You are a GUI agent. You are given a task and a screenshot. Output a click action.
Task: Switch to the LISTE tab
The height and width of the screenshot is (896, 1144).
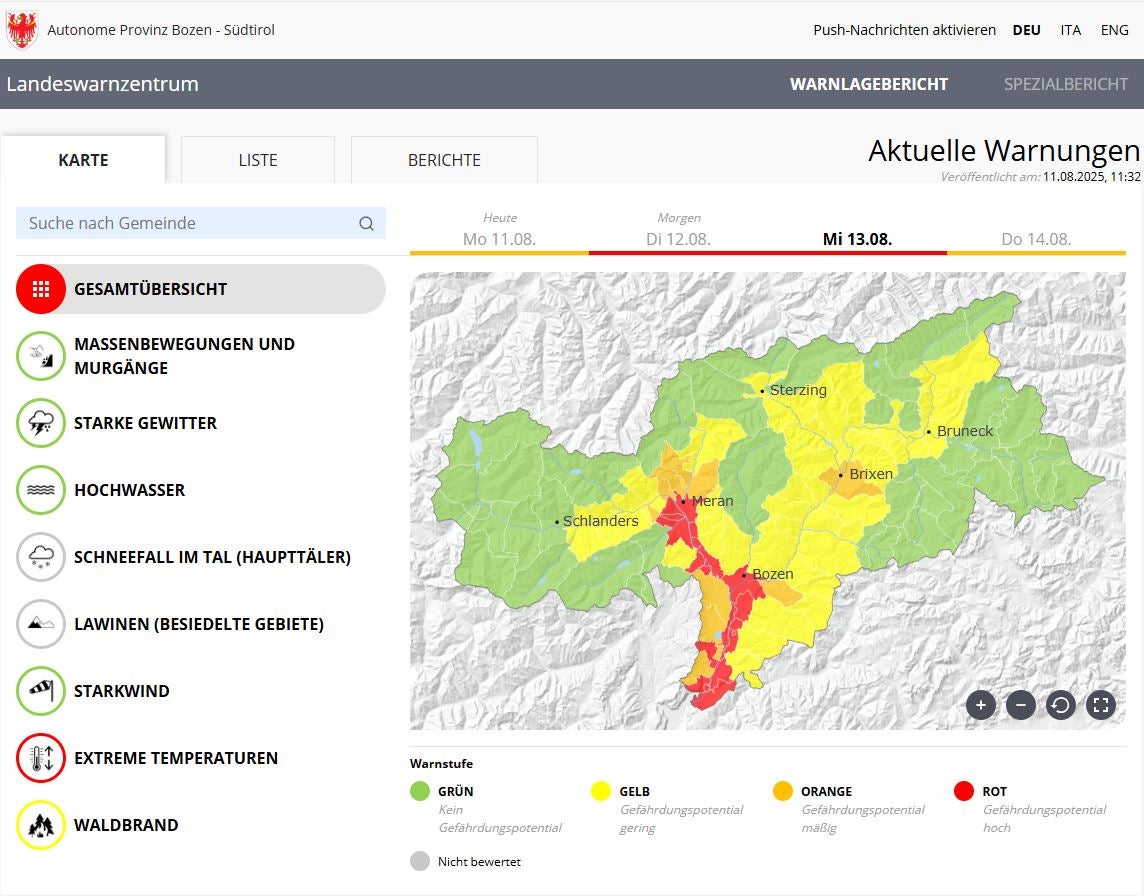click(x=257, y=160)
